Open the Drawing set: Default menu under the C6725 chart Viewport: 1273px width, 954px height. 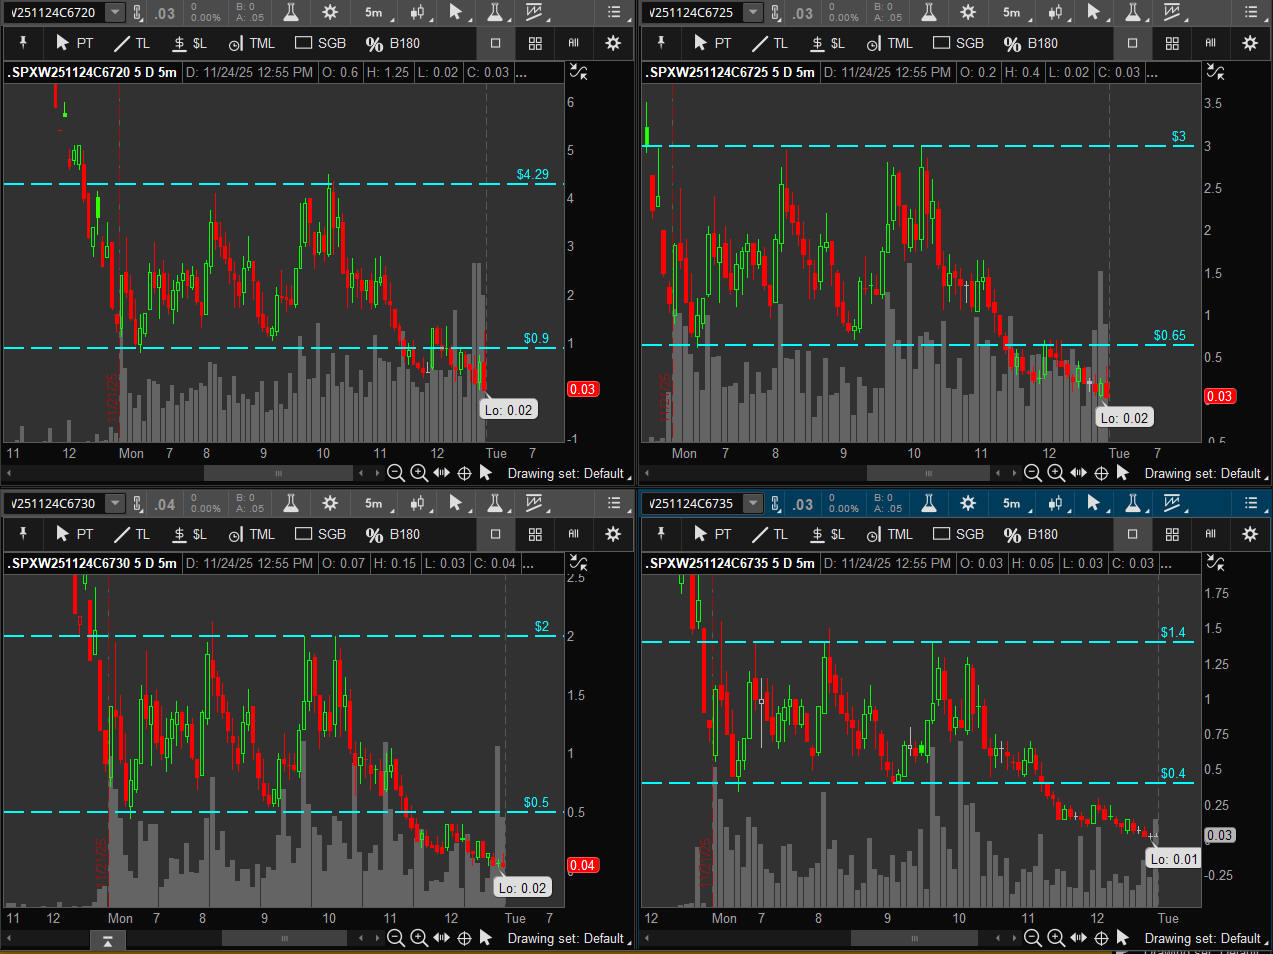(1203, 473)
